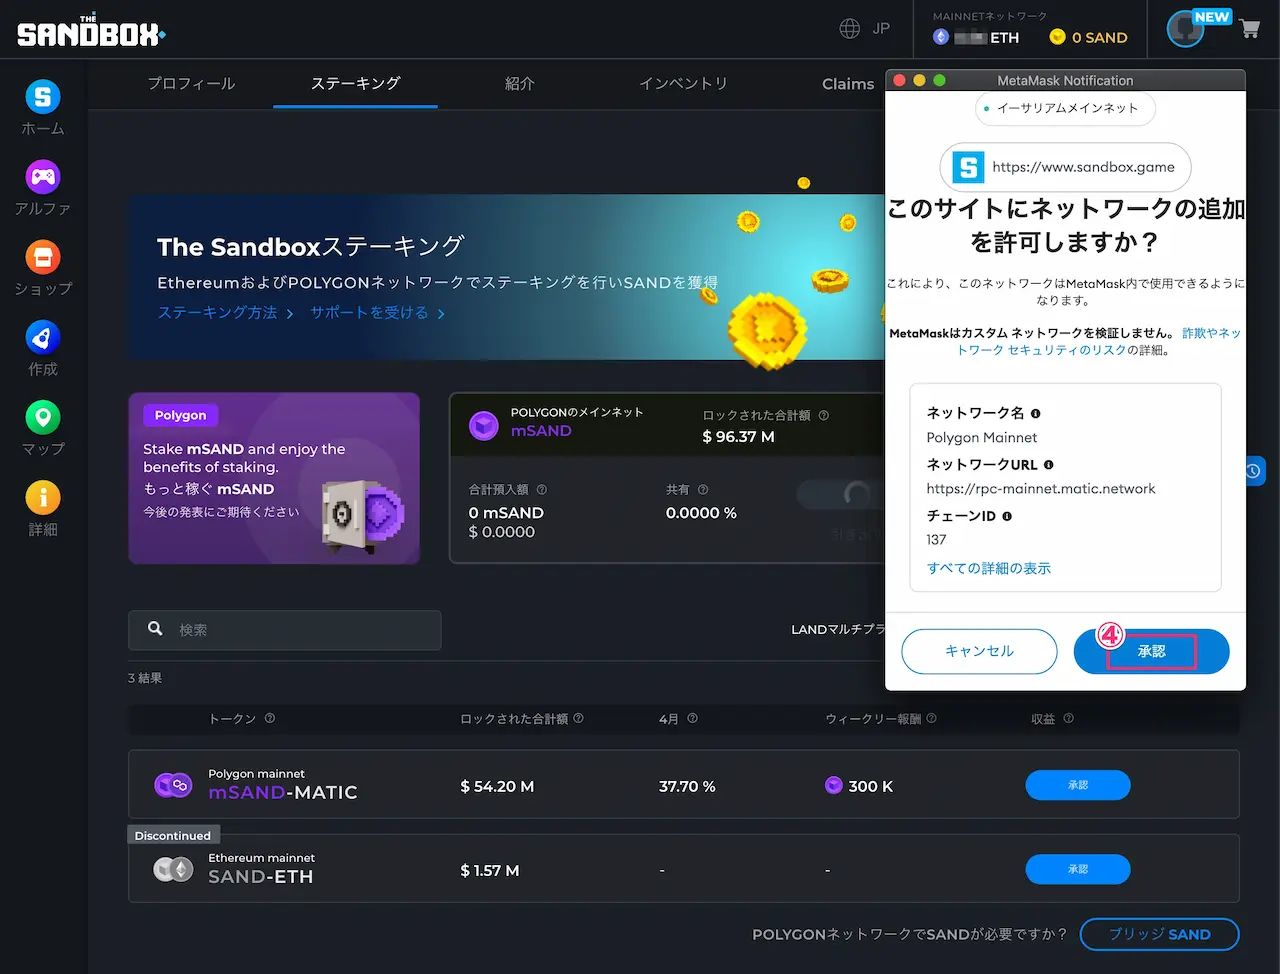Open the JP language selector

[865, 28]
